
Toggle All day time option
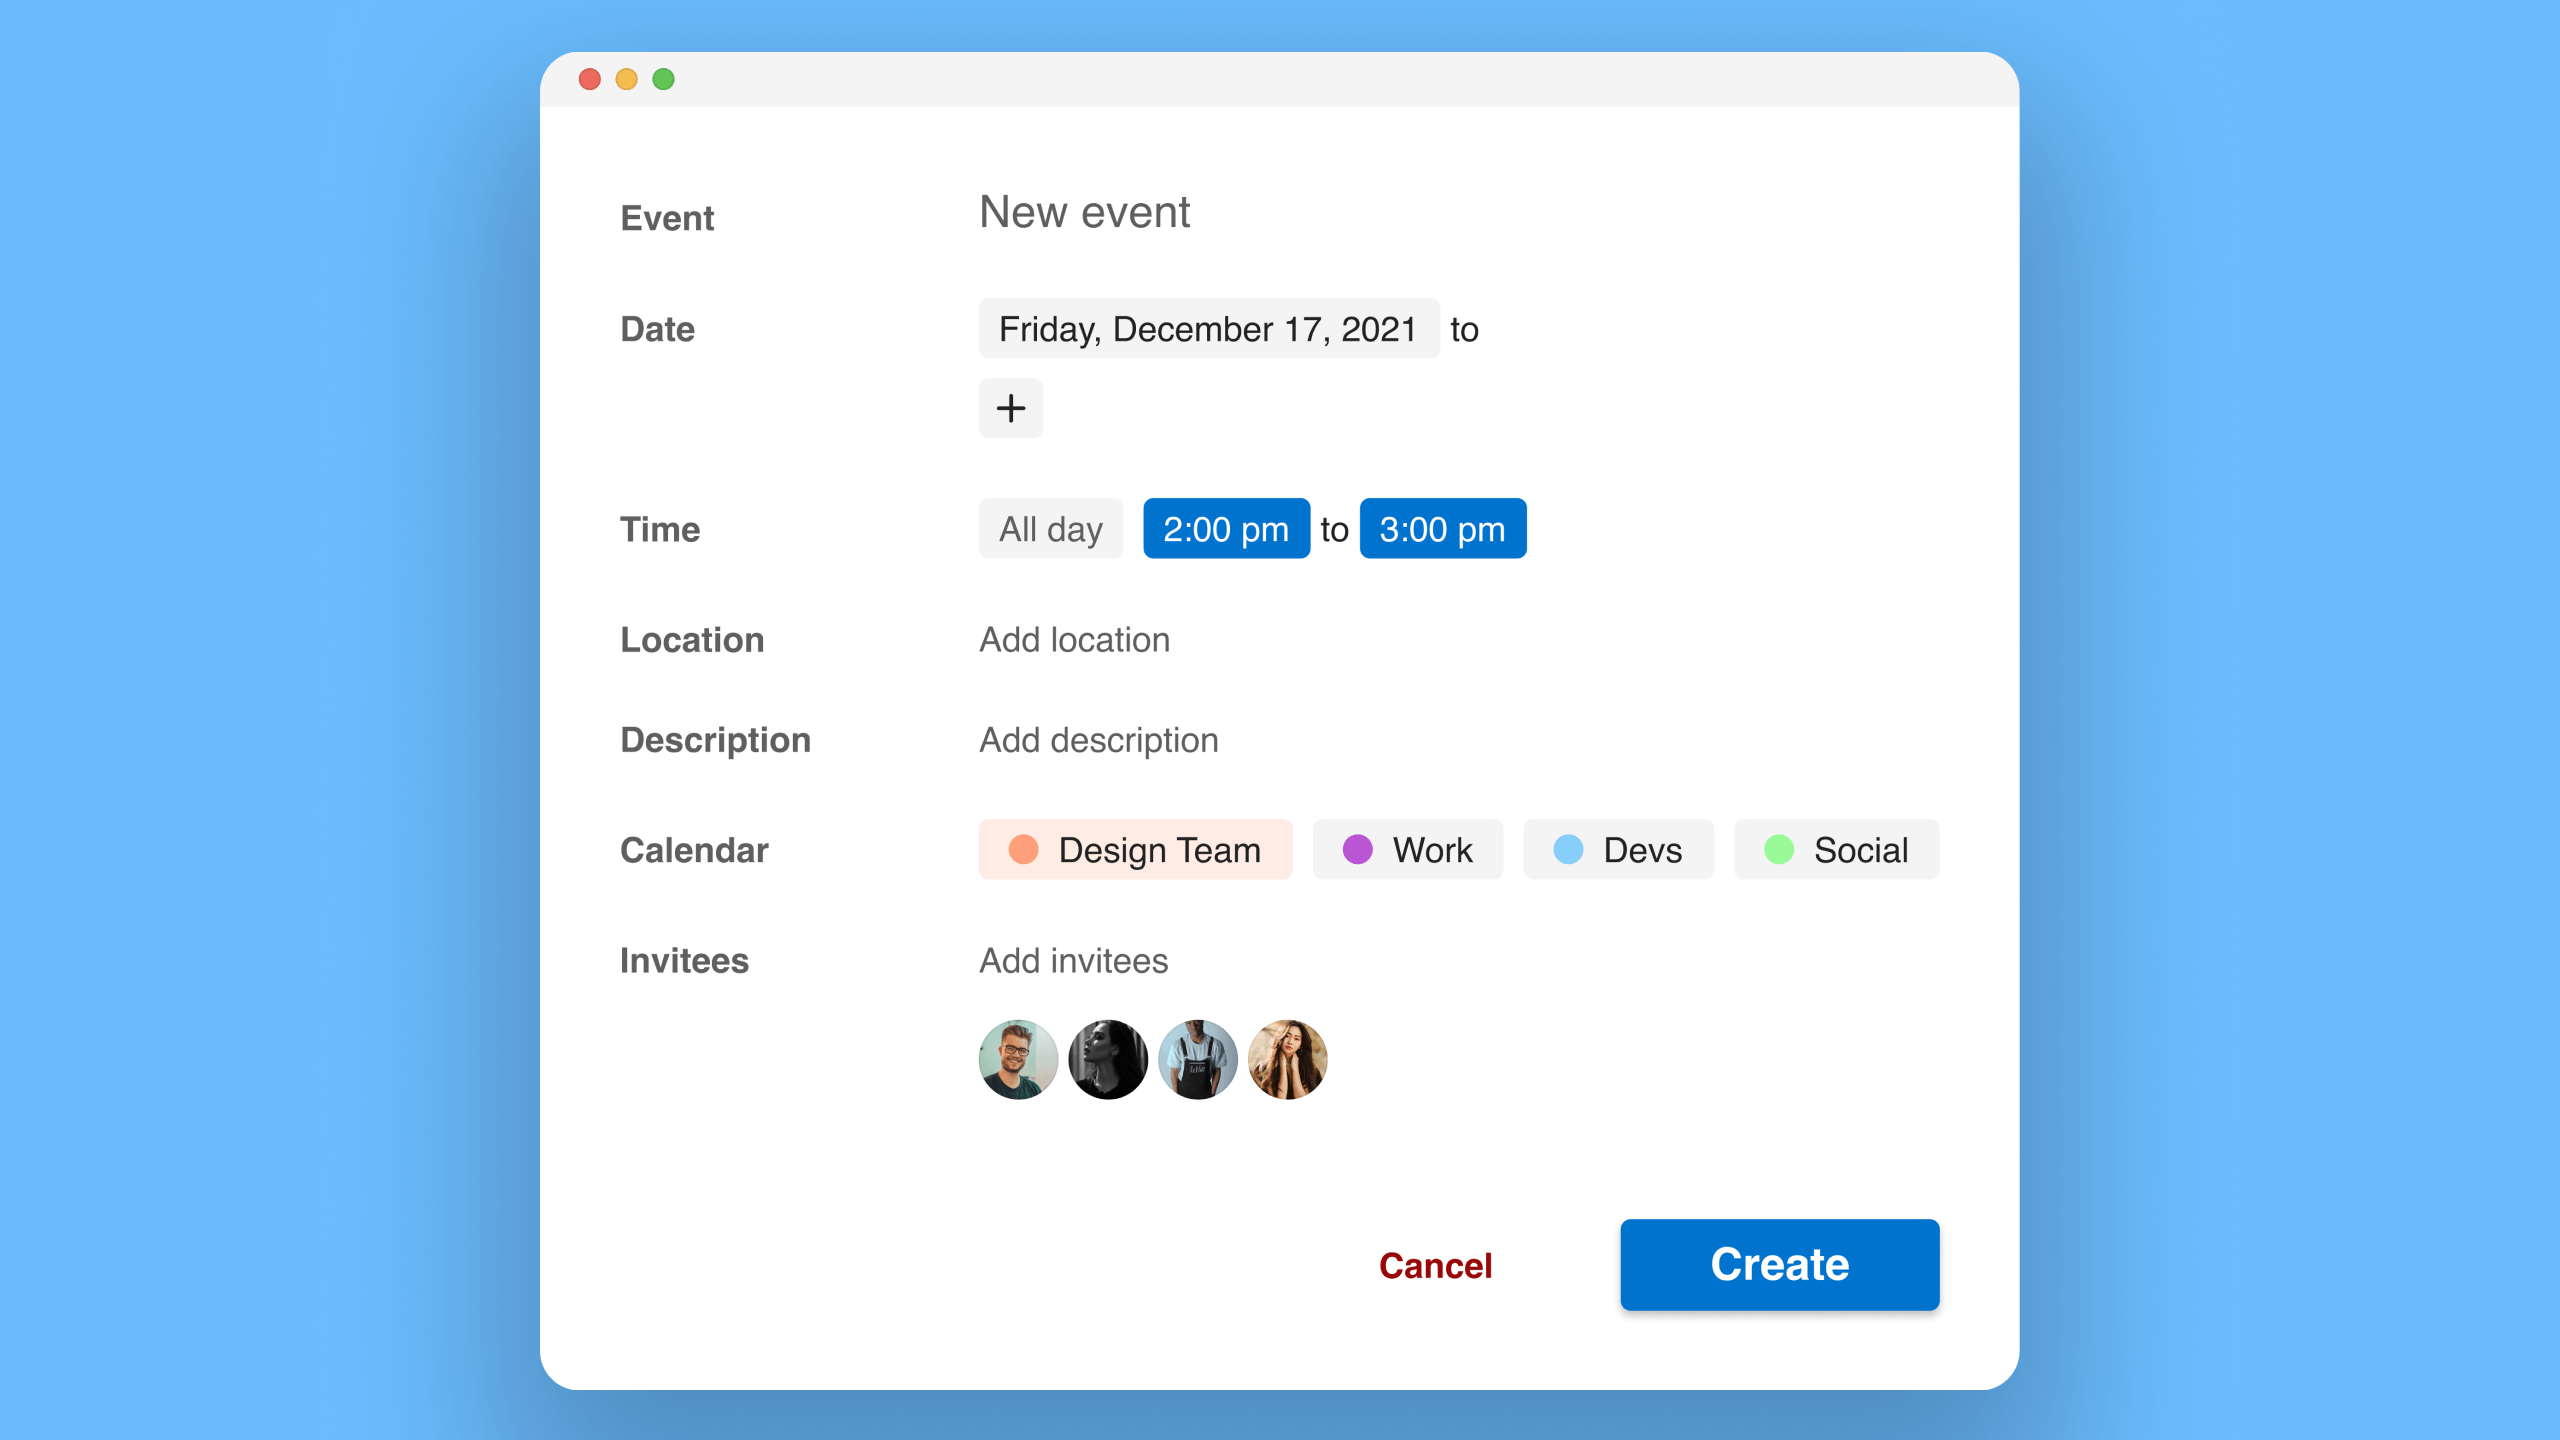(x=1050, y=529)
